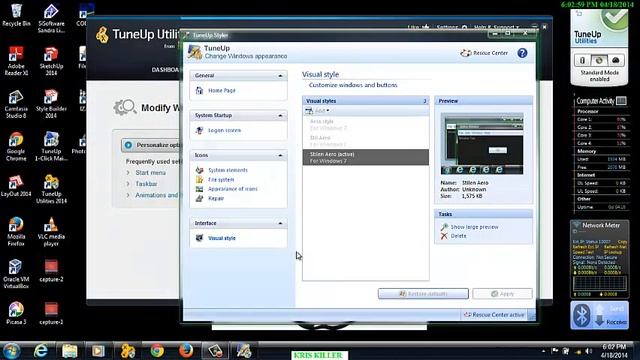Open Appearance of icons option

click(x=233, y=189)
